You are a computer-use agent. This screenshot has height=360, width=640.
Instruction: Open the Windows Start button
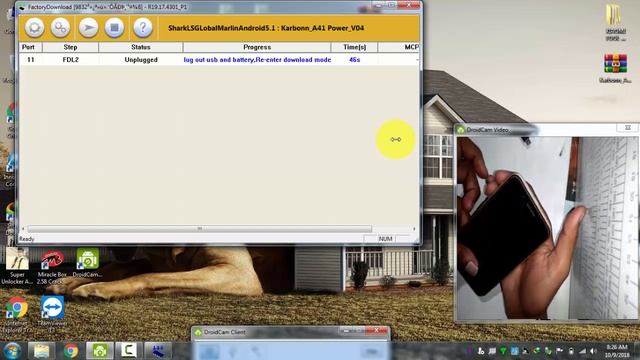12,351
